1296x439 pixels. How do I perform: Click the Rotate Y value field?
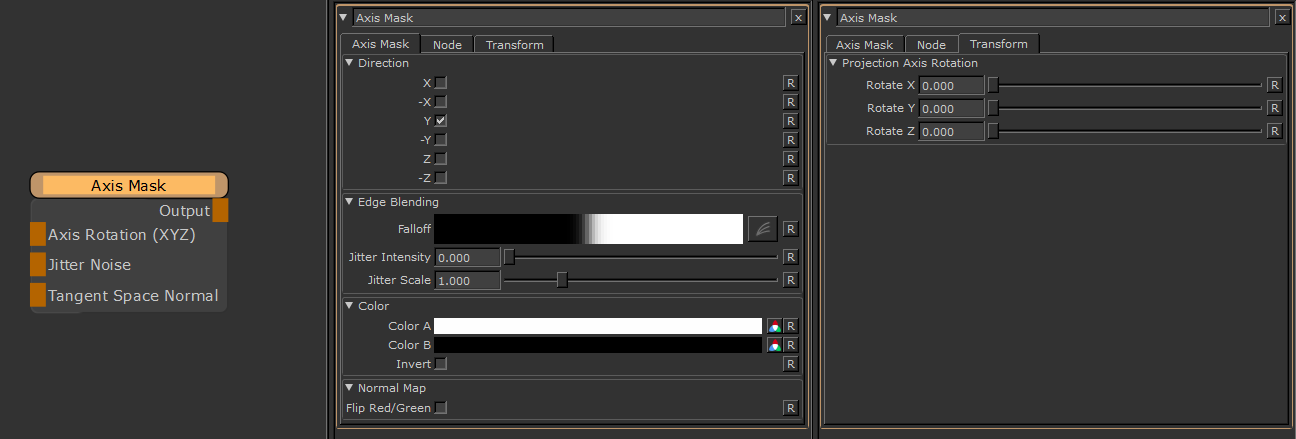(951, 108)
